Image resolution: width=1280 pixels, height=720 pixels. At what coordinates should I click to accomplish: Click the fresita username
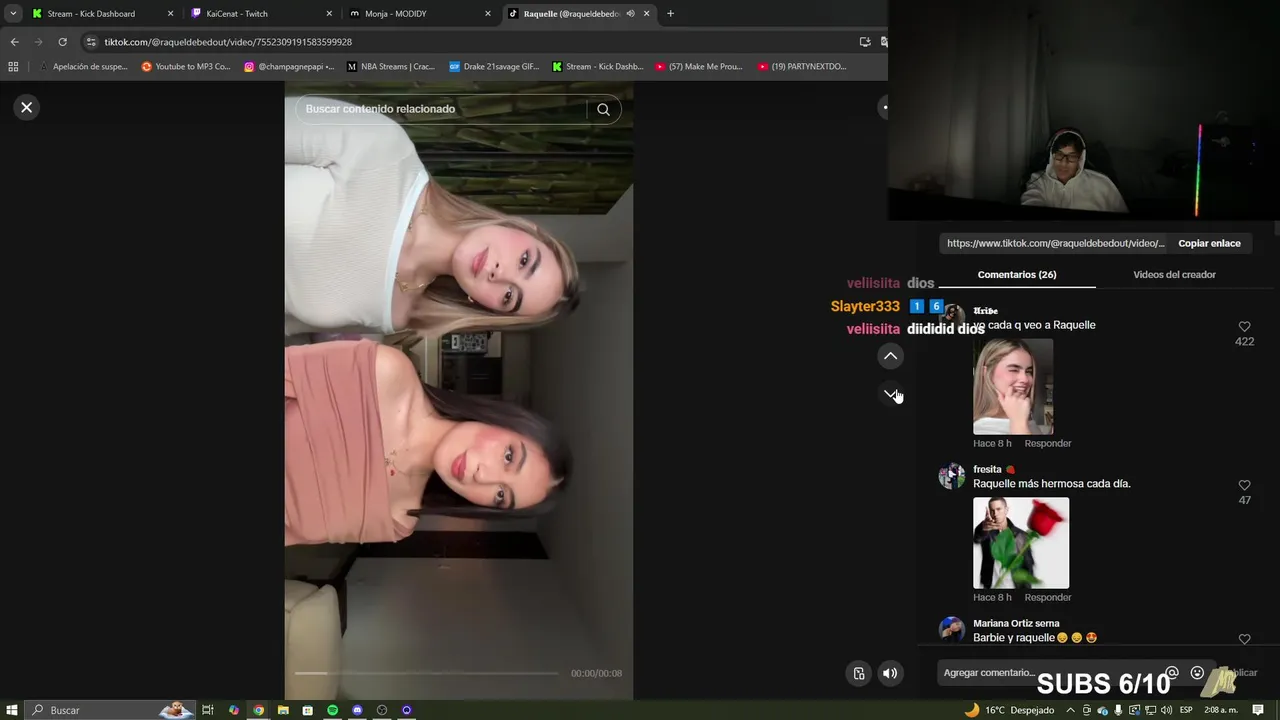pos(987,469)
